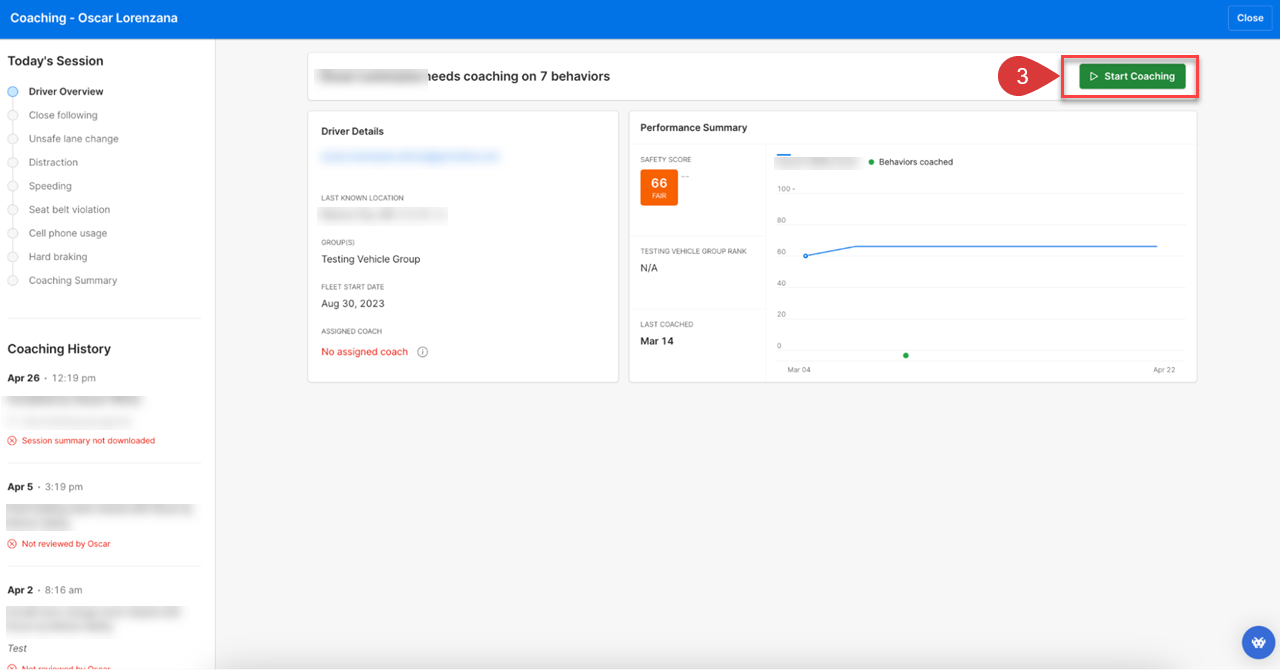This screenshot has height=670, width=1280.
Task: Click error icon beside Session summary not downloaded
Action: point(12,440)
